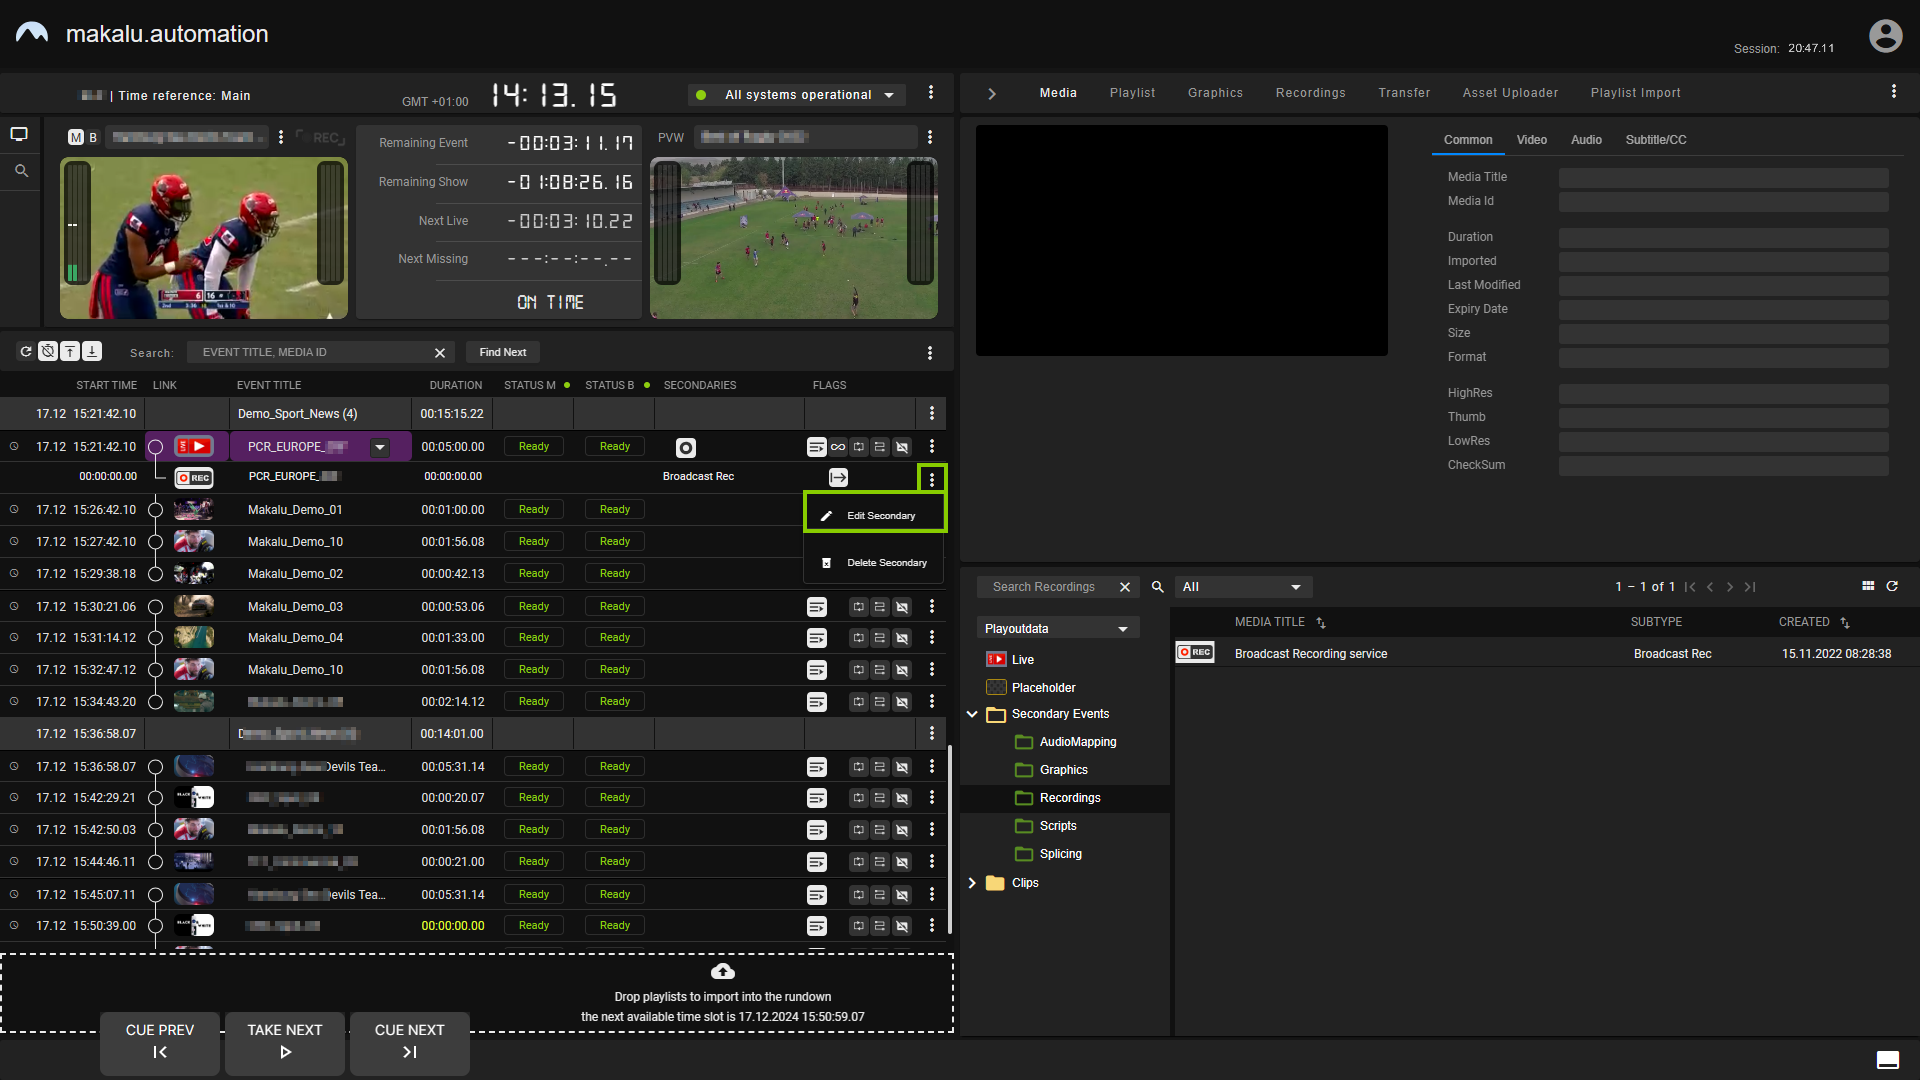
Task: Expand the Clips folder in the tree
Action: (x=972, y=883)
